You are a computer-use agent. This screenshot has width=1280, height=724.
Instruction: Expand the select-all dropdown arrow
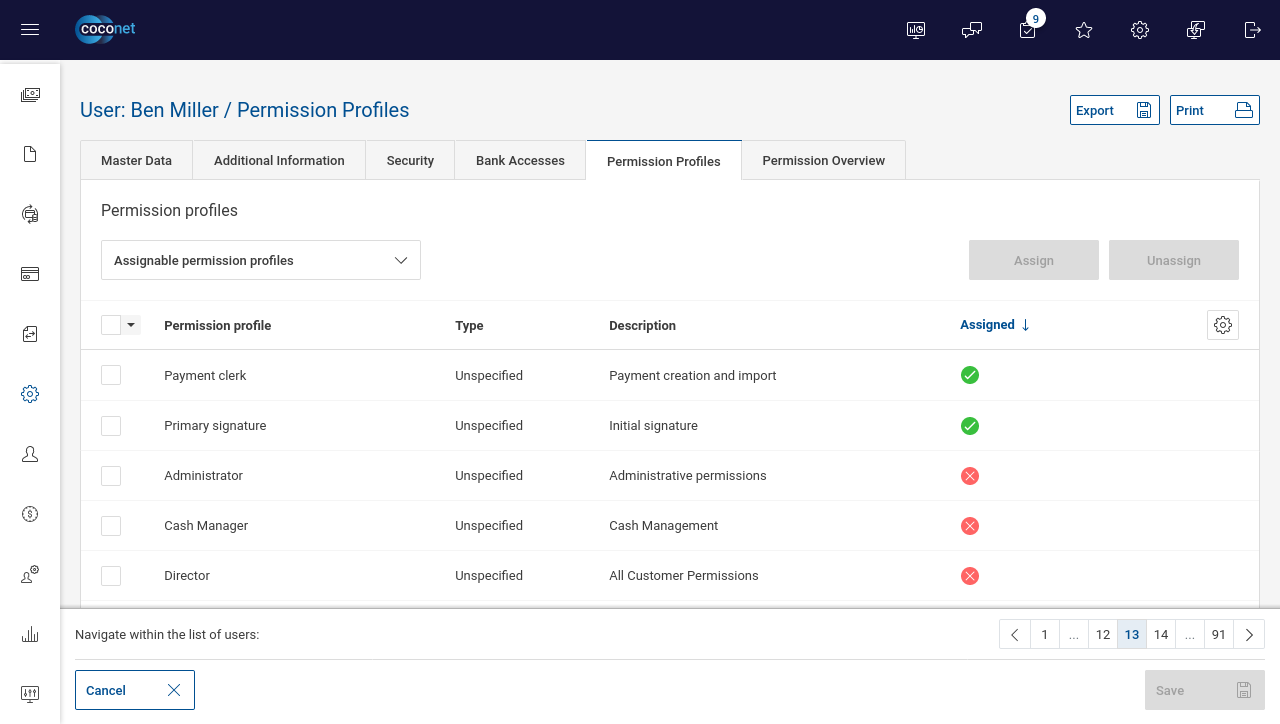tap(131, 325)
